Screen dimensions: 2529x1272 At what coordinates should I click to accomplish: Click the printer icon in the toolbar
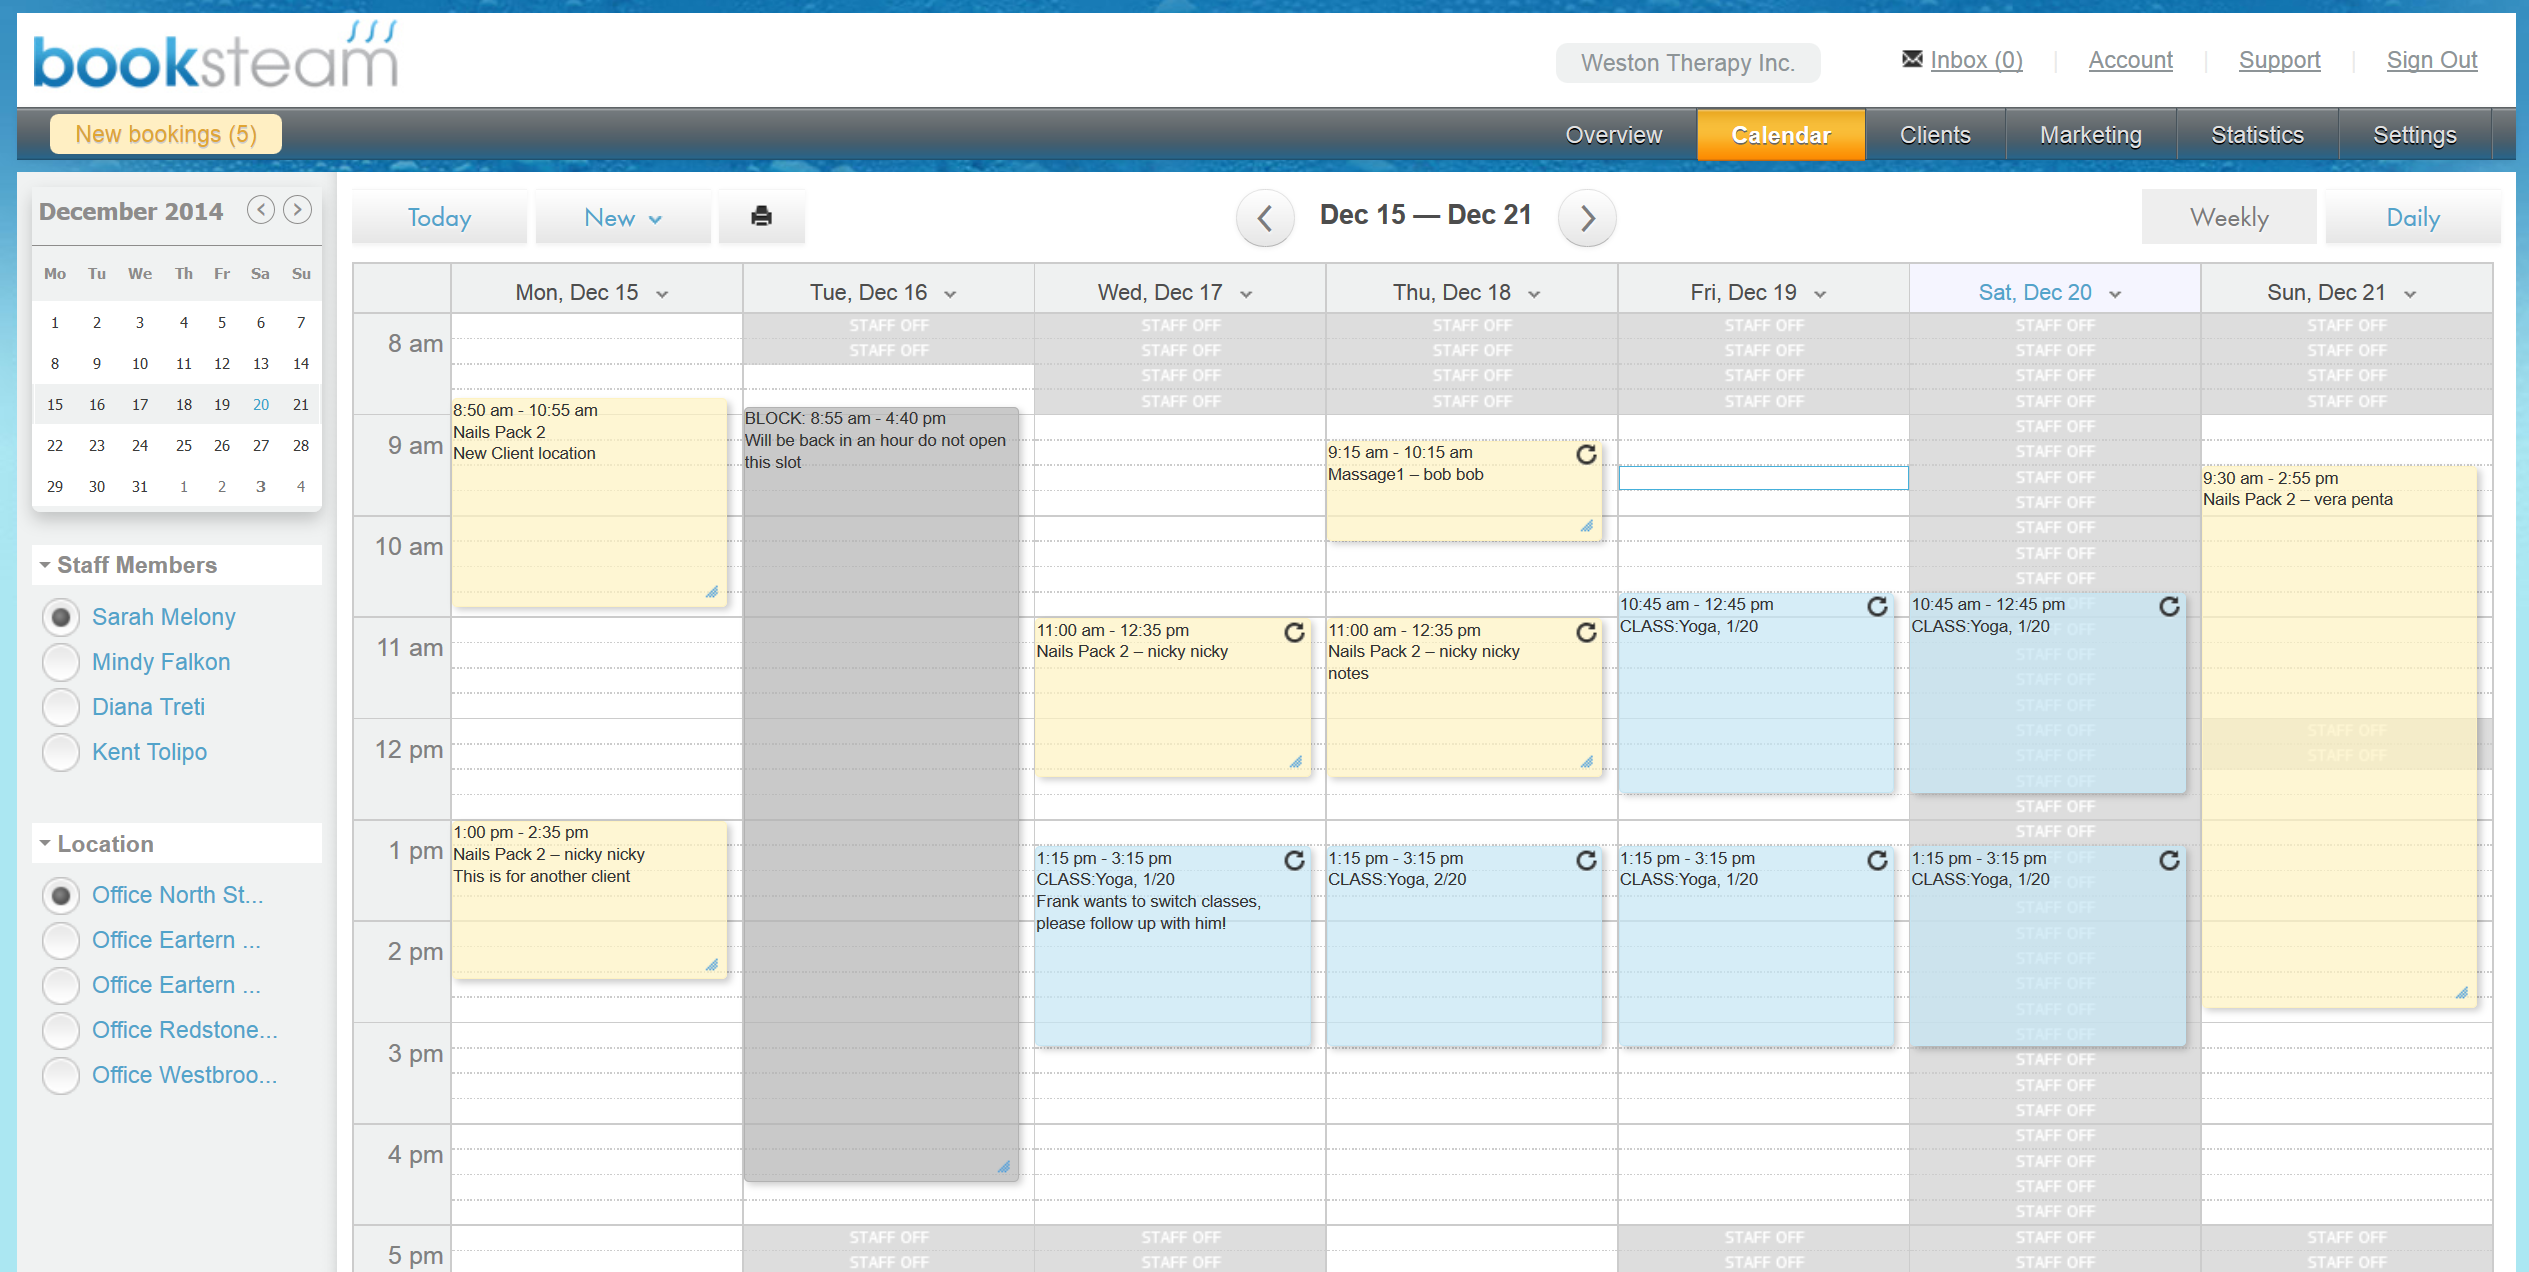pos(761,216)
